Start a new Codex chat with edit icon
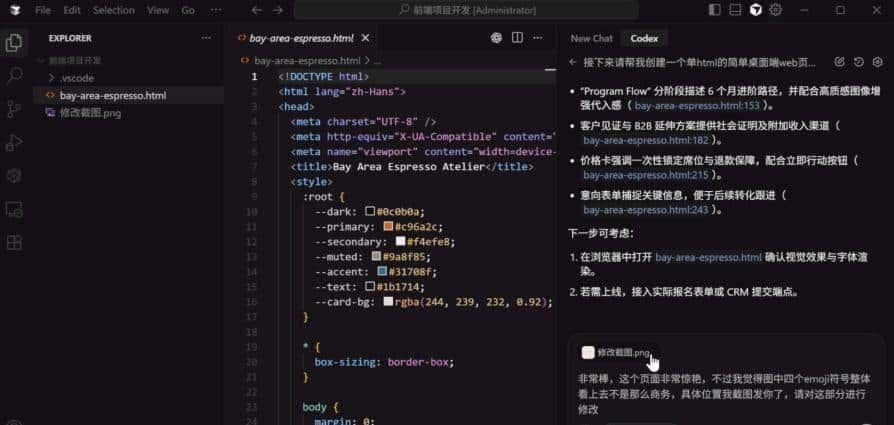The image size is (894, 425). tap(839, 62)
